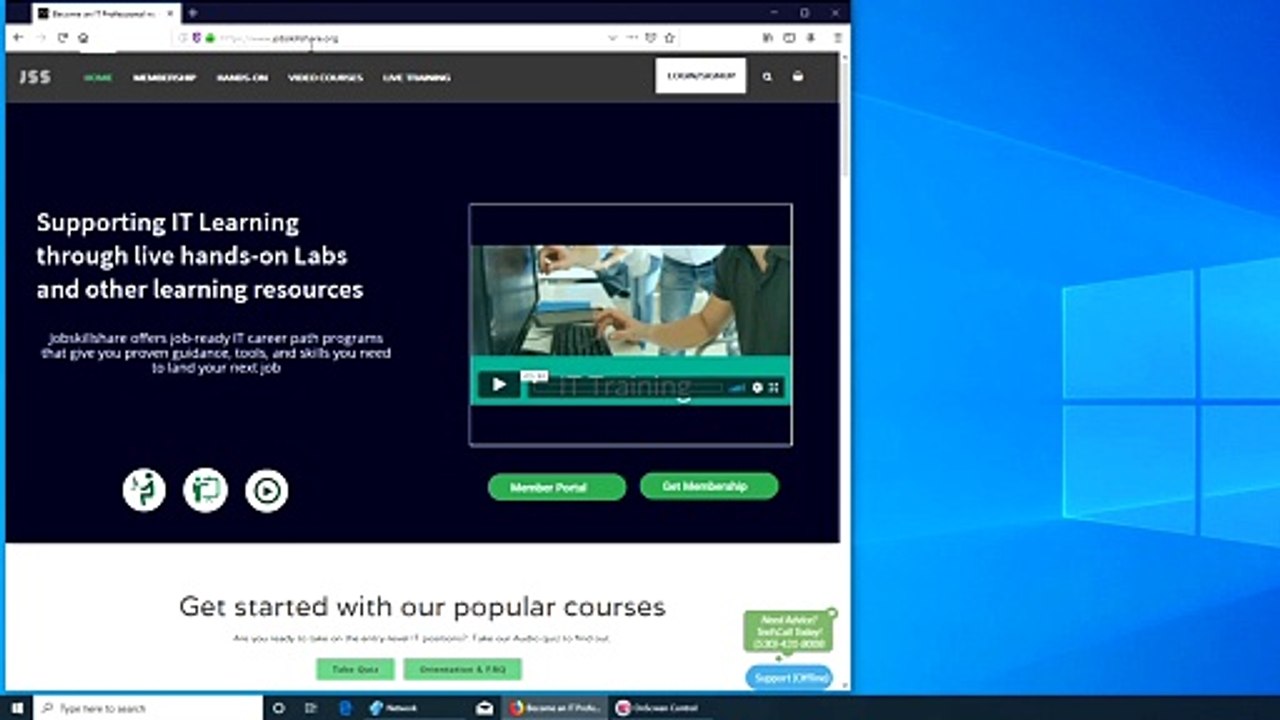Screen dimensions: 1280x720
Task: Click the Get Membership button
Action: (709, 486)
